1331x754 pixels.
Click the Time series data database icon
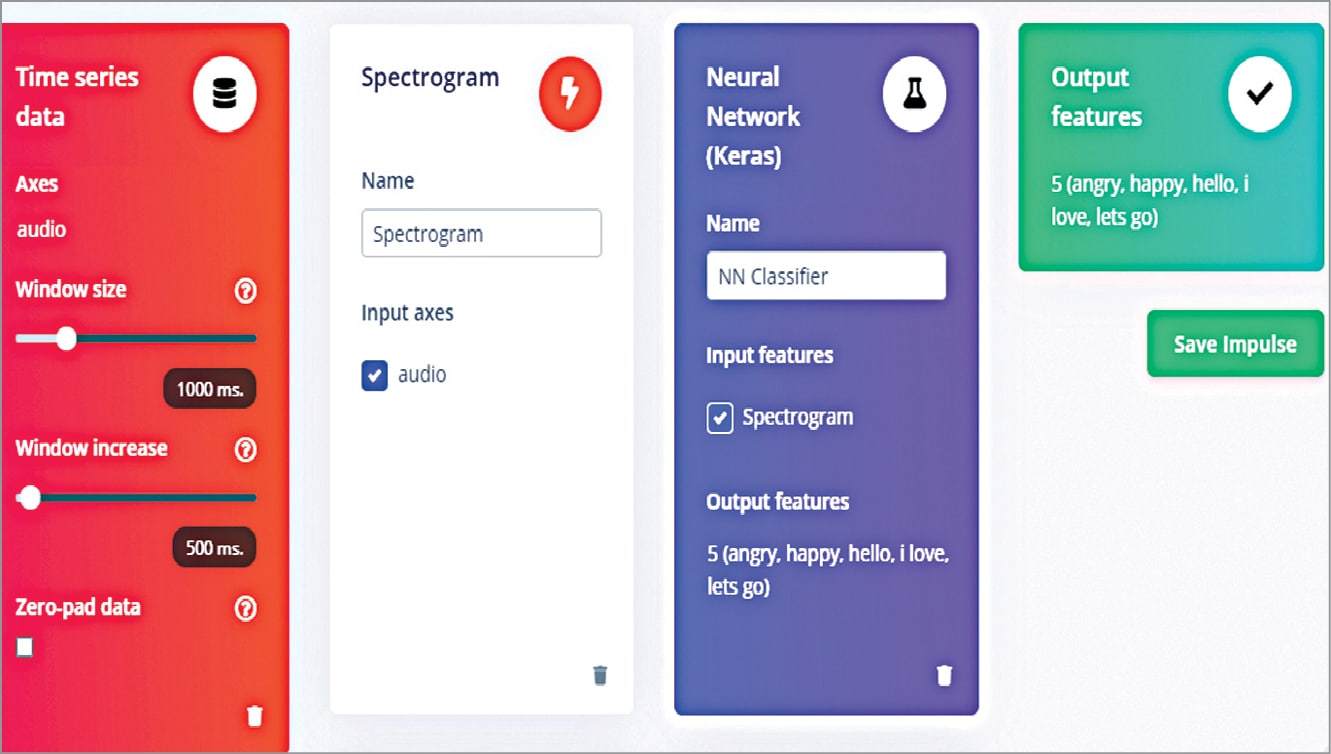tap(225, 94)
